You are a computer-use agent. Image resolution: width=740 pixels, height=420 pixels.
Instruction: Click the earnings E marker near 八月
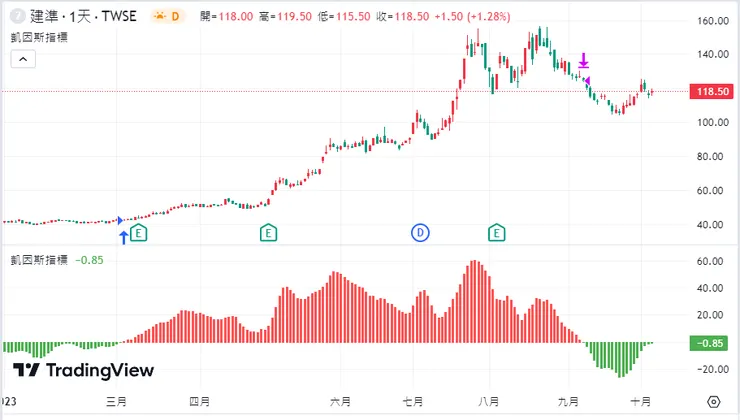[x=497, y=233]
